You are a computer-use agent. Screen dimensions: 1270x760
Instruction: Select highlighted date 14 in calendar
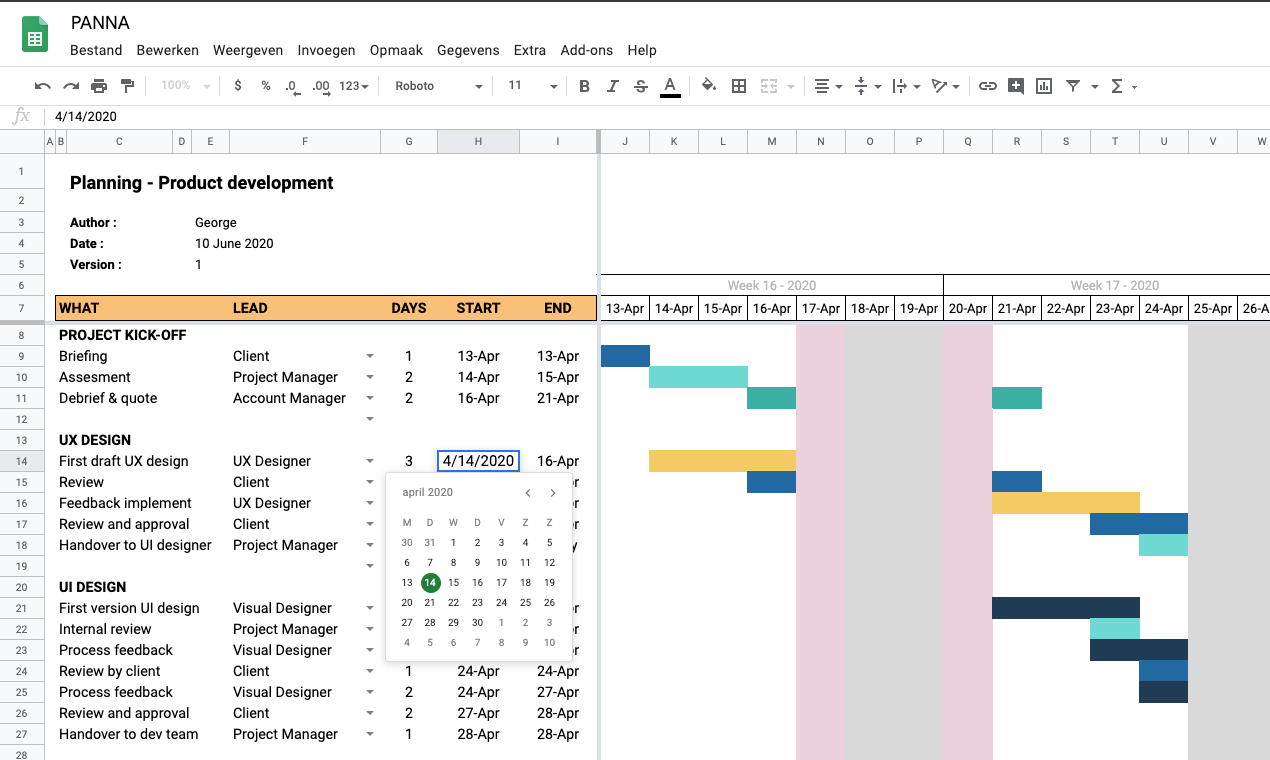coord(430,583)
